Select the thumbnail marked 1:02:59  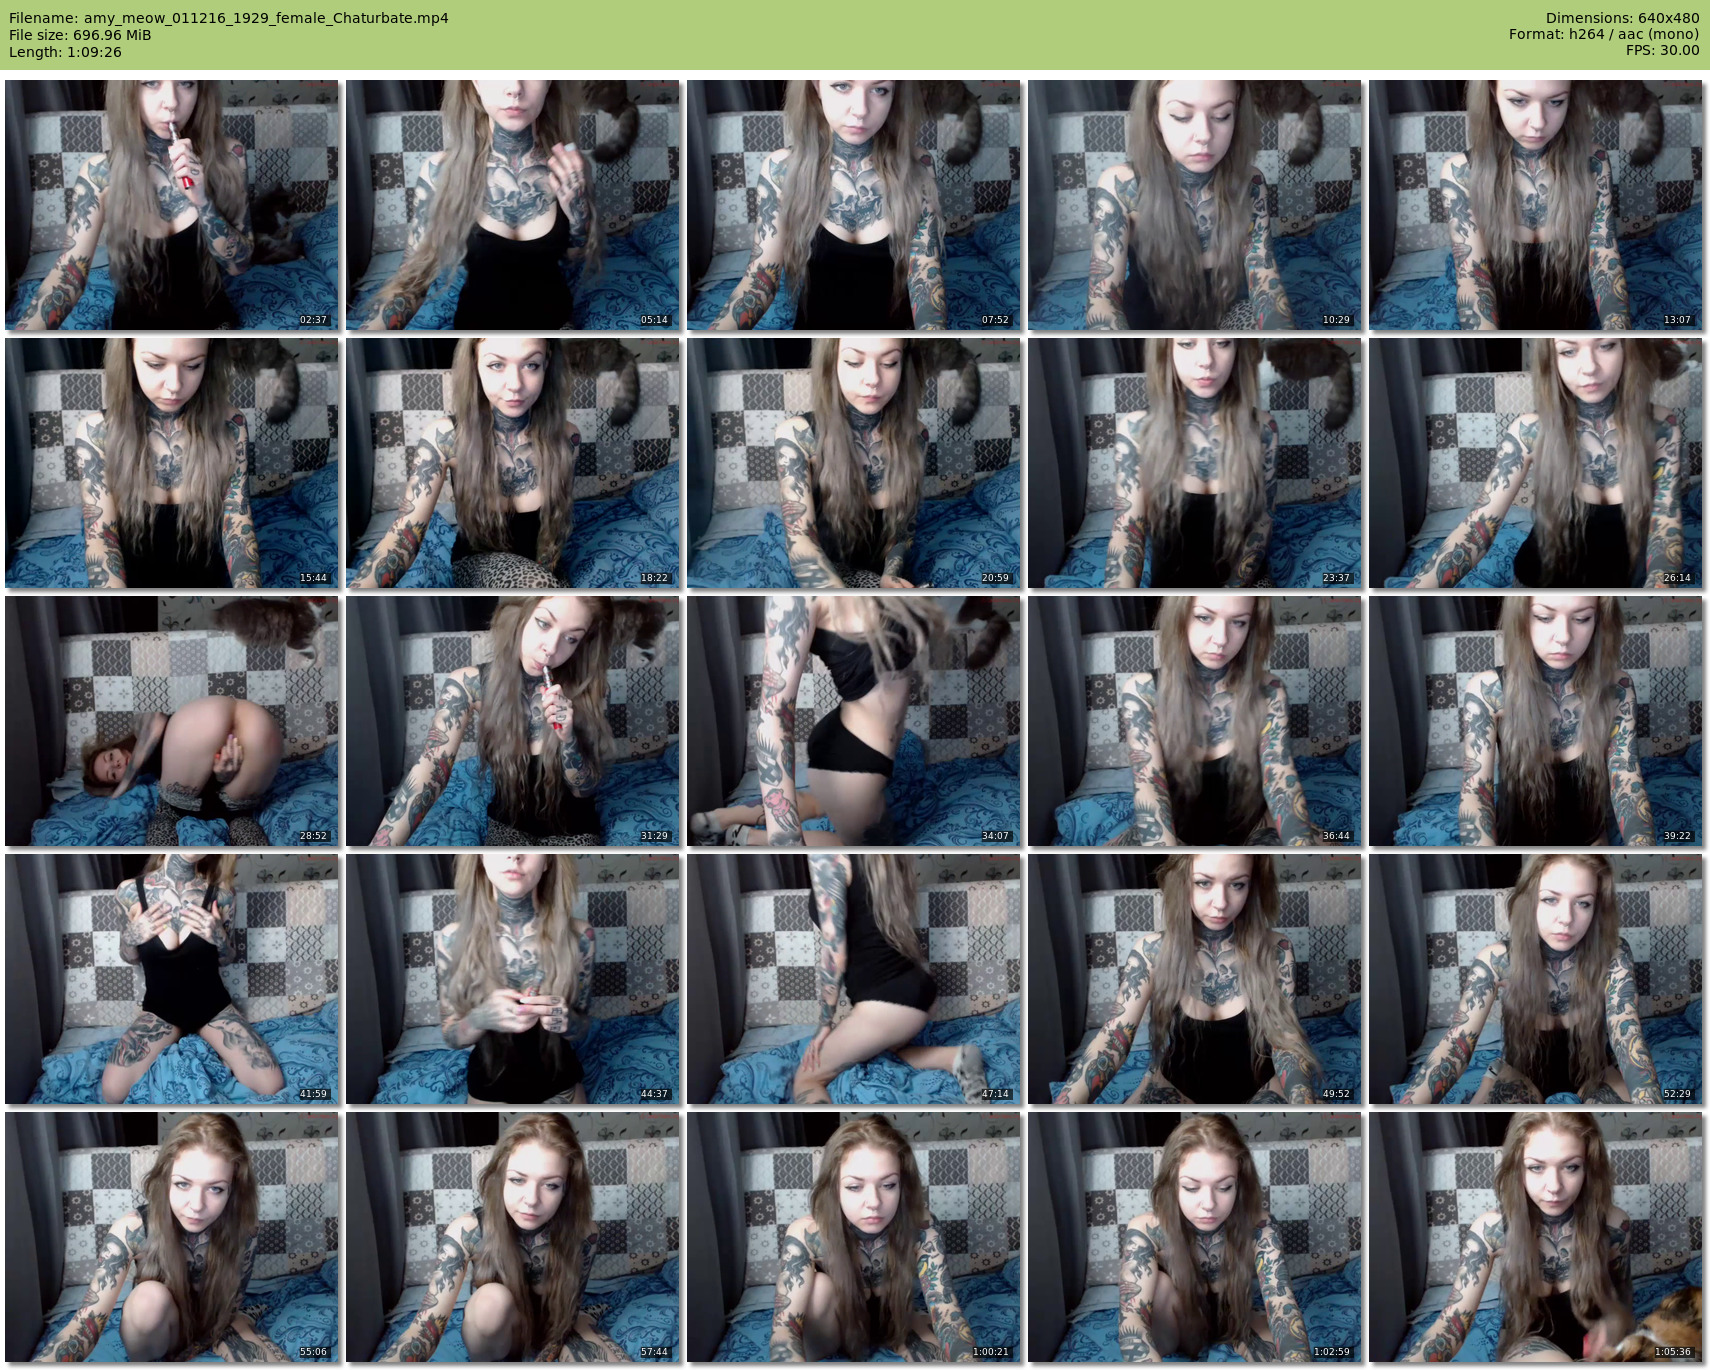pyautogui.click(x=1195, y=1237)
